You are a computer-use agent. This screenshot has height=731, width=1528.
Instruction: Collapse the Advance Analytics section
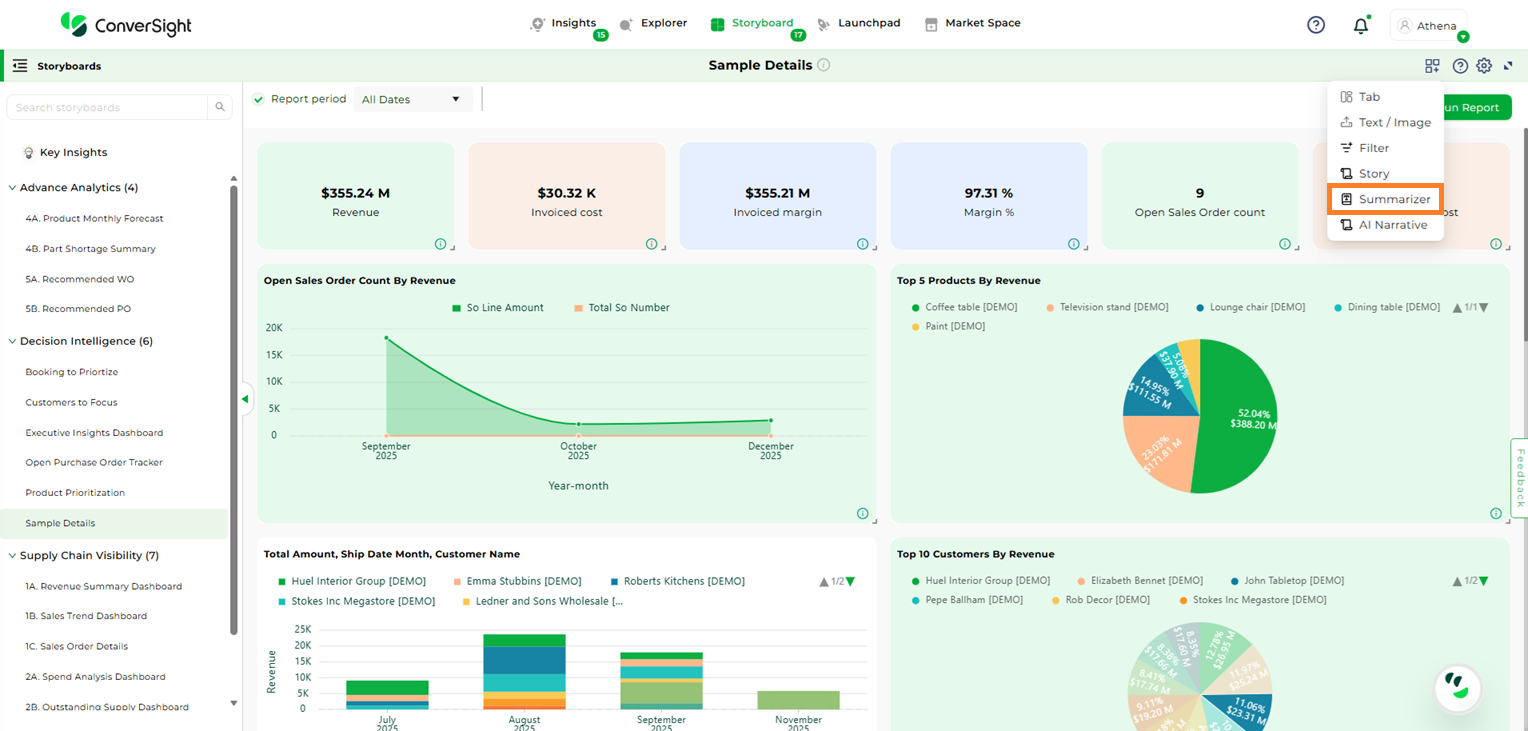coord(12,188)
